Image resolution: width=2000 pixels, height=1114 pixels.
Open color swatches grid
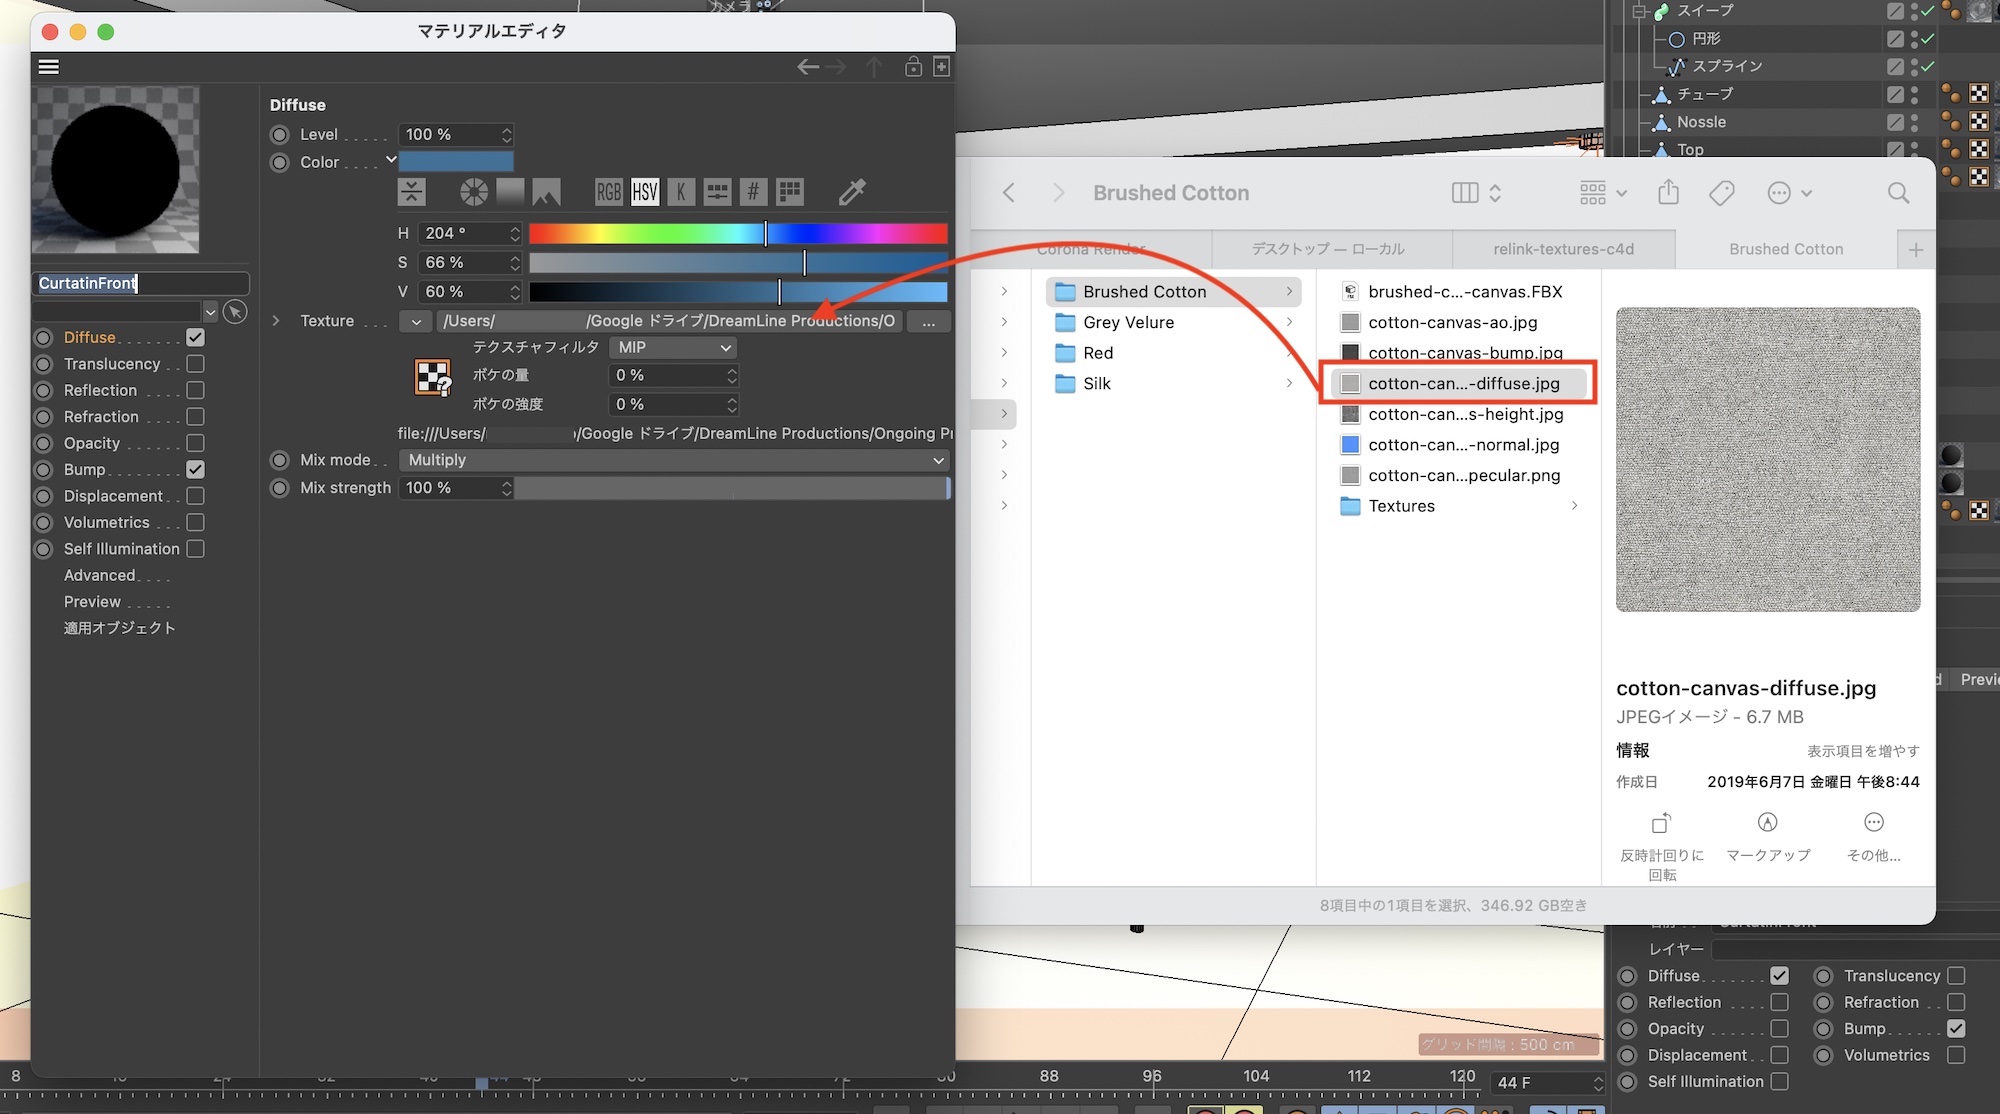(790, 191)
